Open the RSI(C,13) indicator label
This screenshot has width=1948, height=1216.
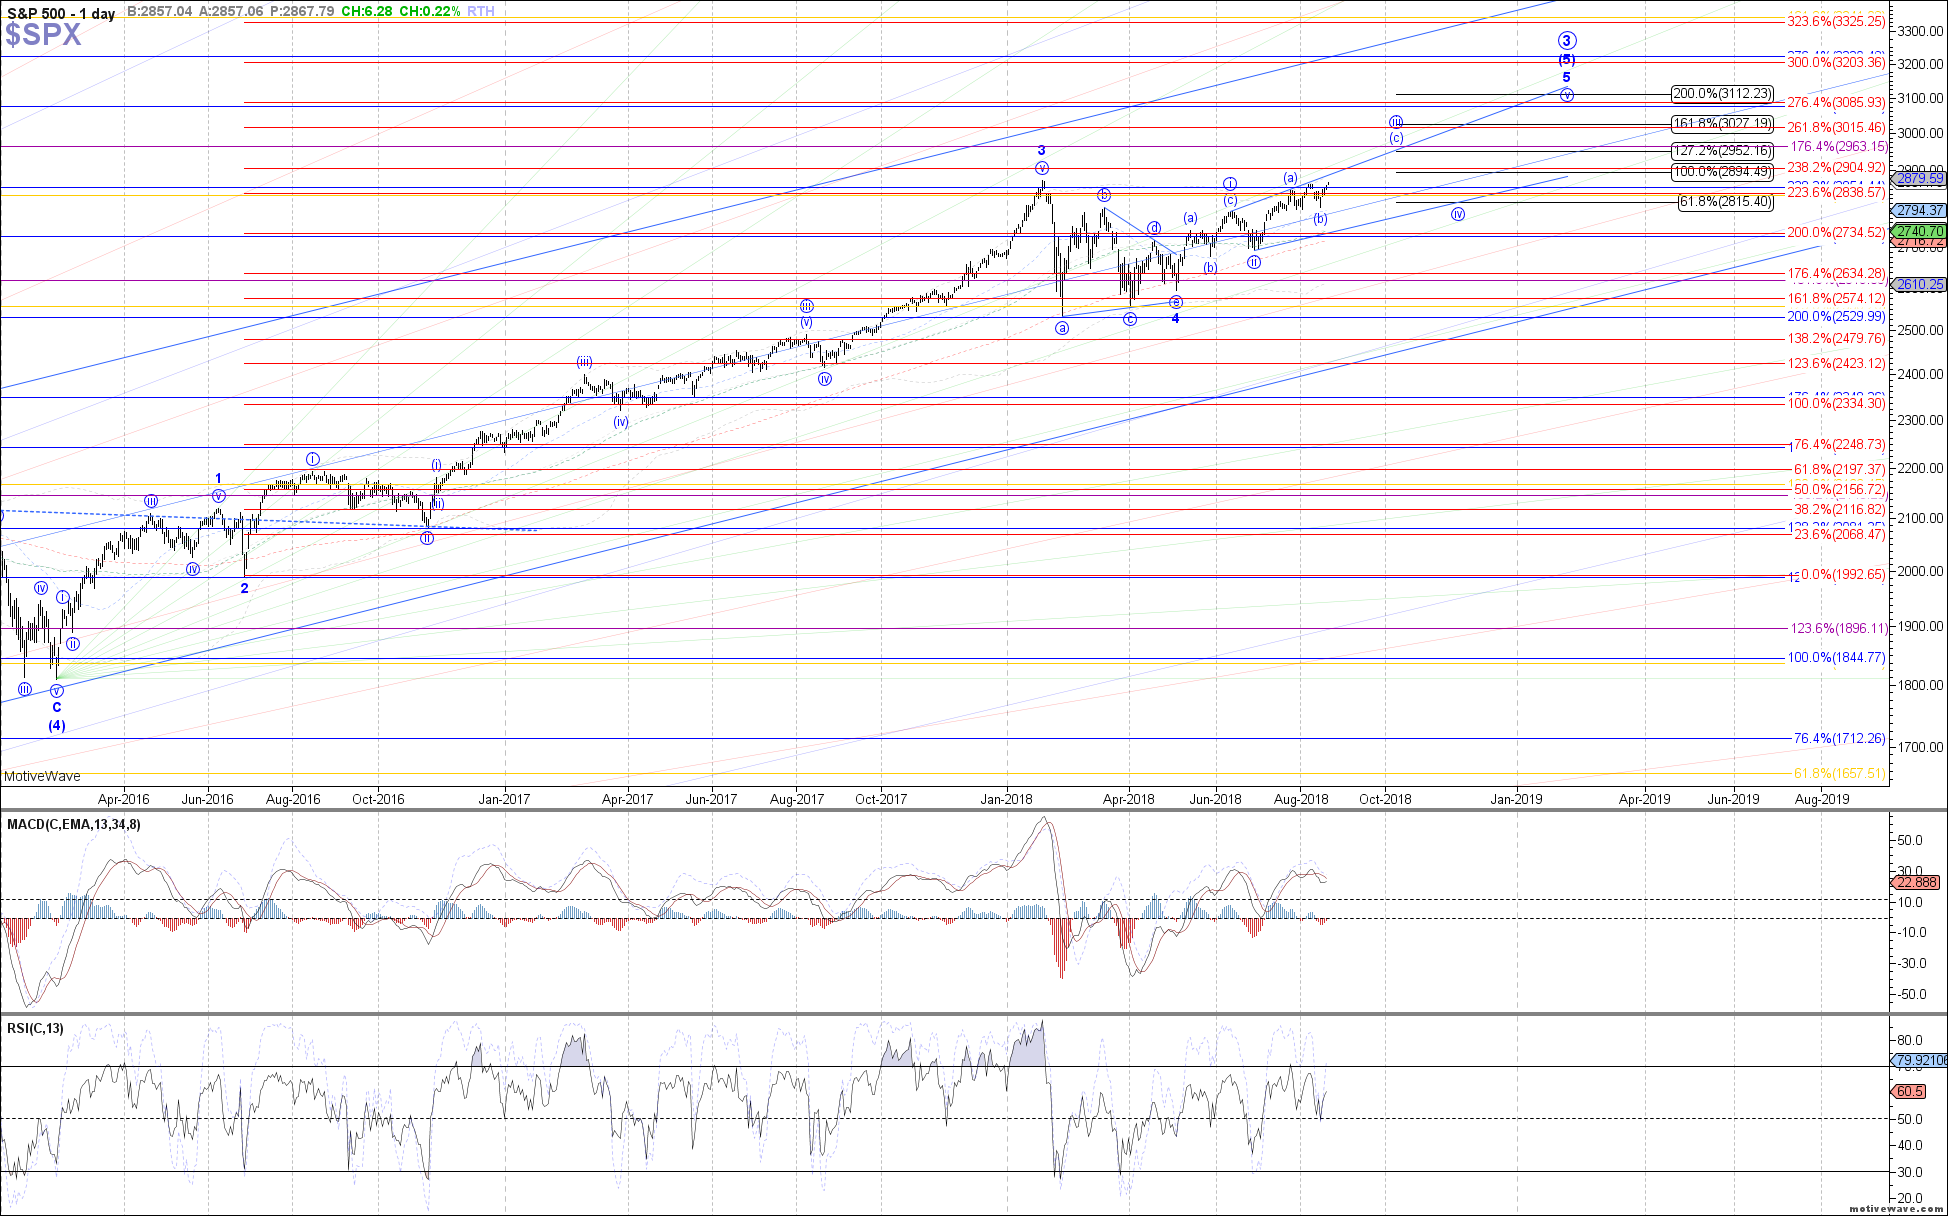pyautogui.click(x=35, y=1028)
